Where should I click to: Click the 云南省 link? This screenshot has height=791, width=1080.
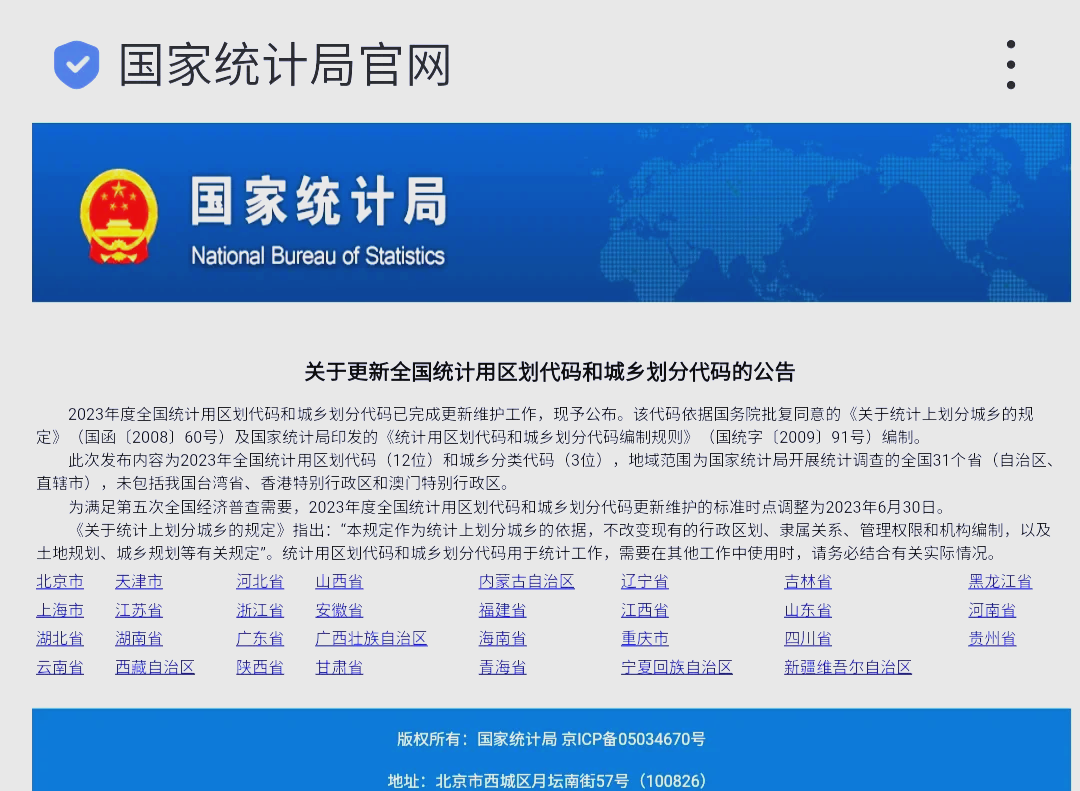coord(60,668)
